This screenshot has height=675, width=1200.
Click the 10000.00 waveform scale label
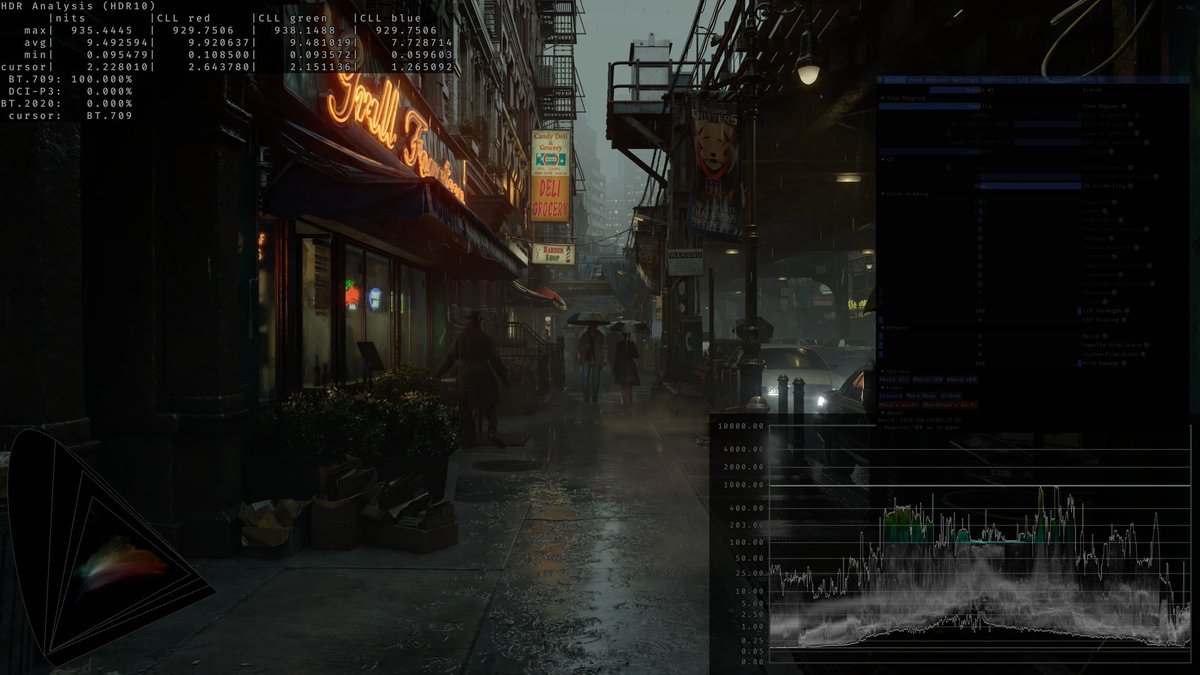click(741, 426)
